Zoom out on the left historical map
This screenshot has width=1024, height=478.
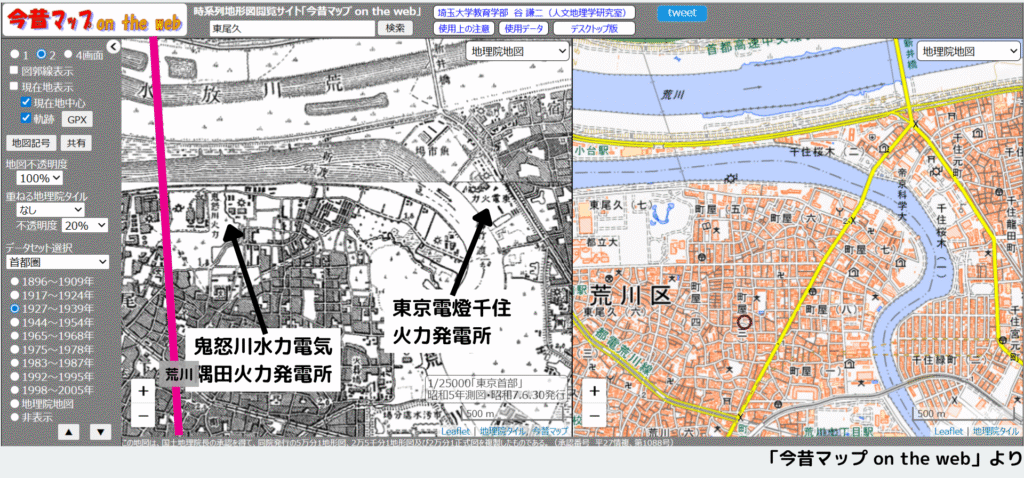click(x=144, y=414)
